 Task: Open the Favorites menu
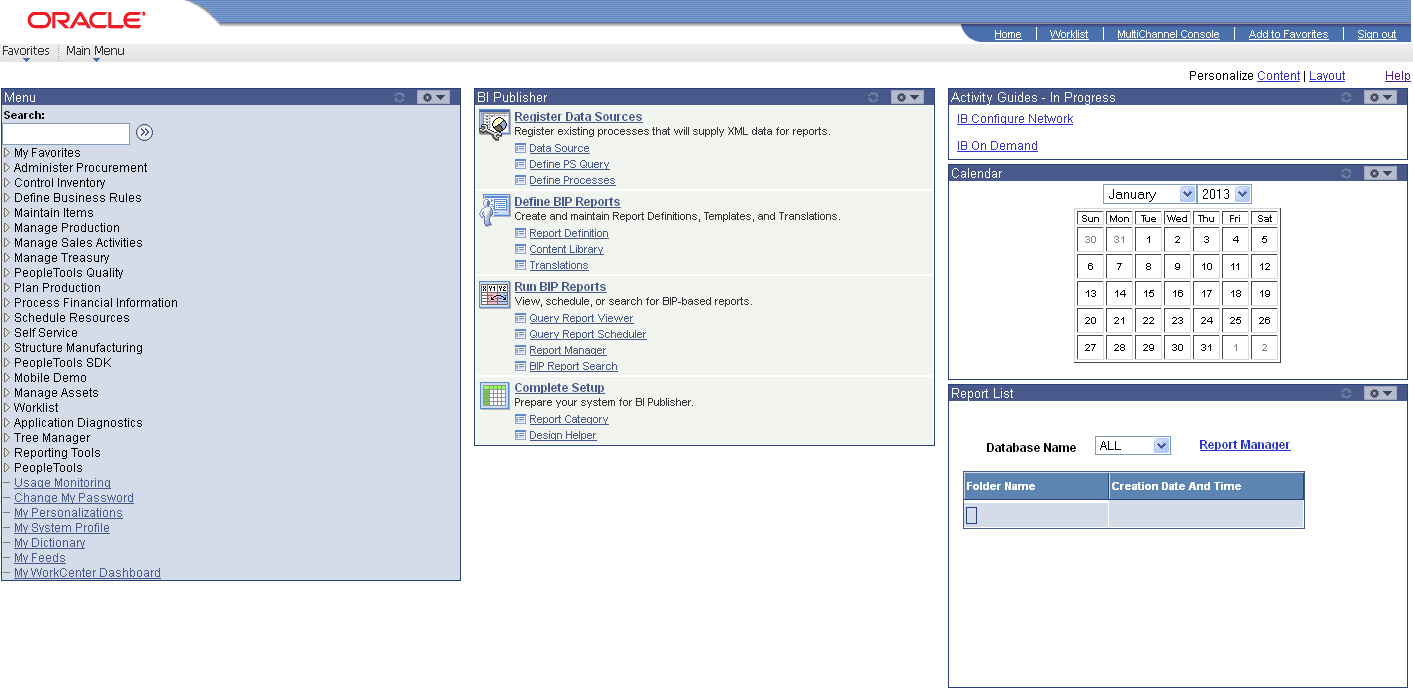coord(26,50)
